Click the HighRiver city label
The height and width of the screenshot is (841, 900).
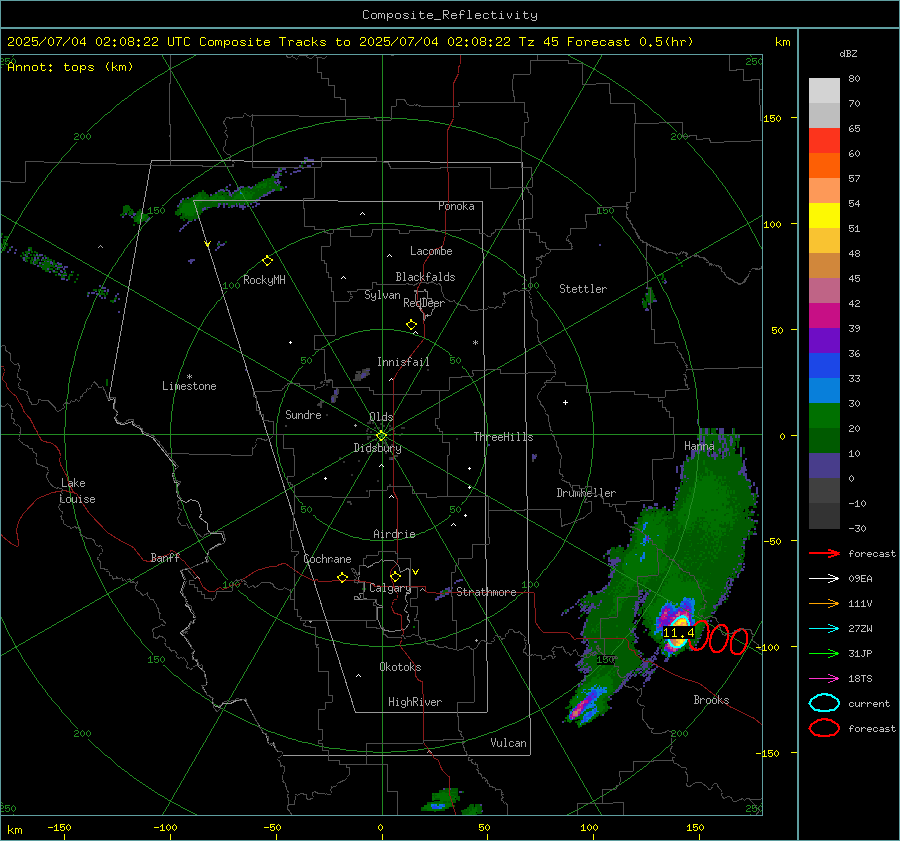tap(415, 703)
